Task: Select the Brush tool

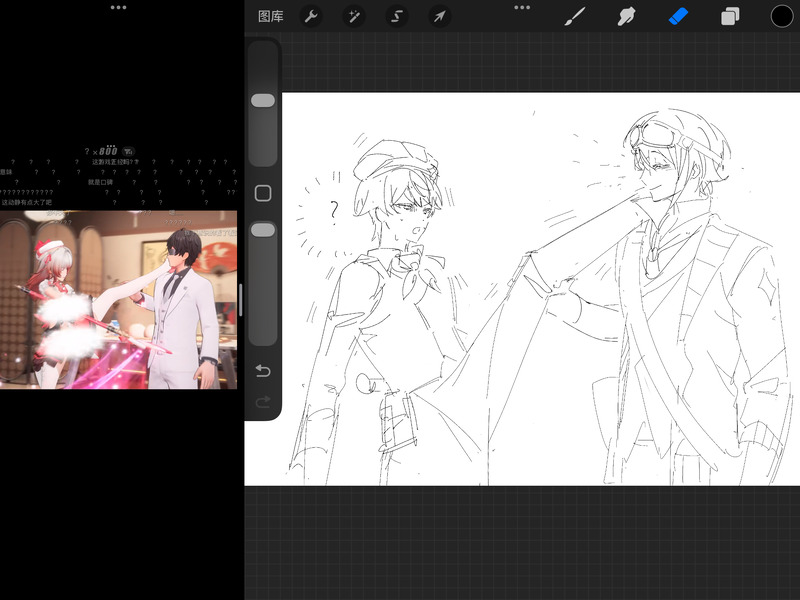Action: pos(575,16)
